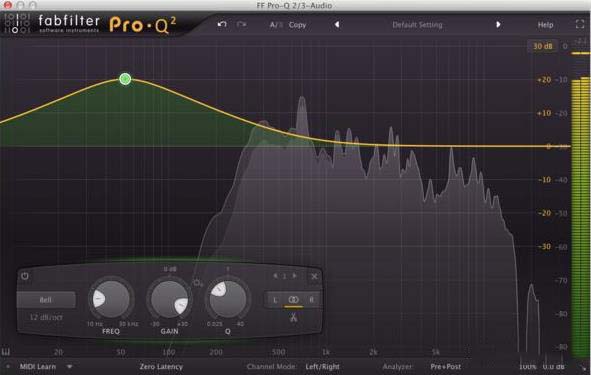Open the Default Setting preset menu
The image size is (591, 375).
[x=417, y=25]
